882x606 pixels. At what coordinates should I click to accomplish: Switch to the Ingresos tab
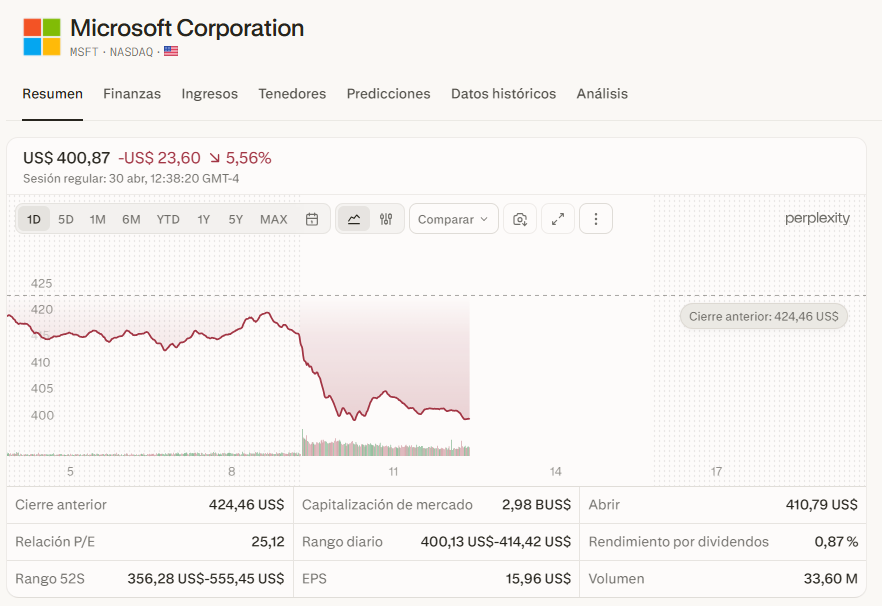[209, 94]
